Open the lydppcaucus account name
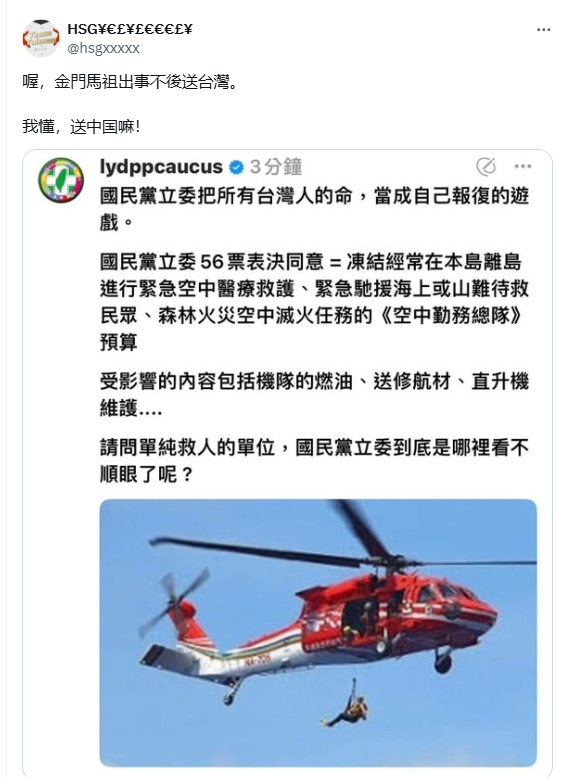Image resolution: width=568 pixels, height=777 pixels. click(161, 167)
